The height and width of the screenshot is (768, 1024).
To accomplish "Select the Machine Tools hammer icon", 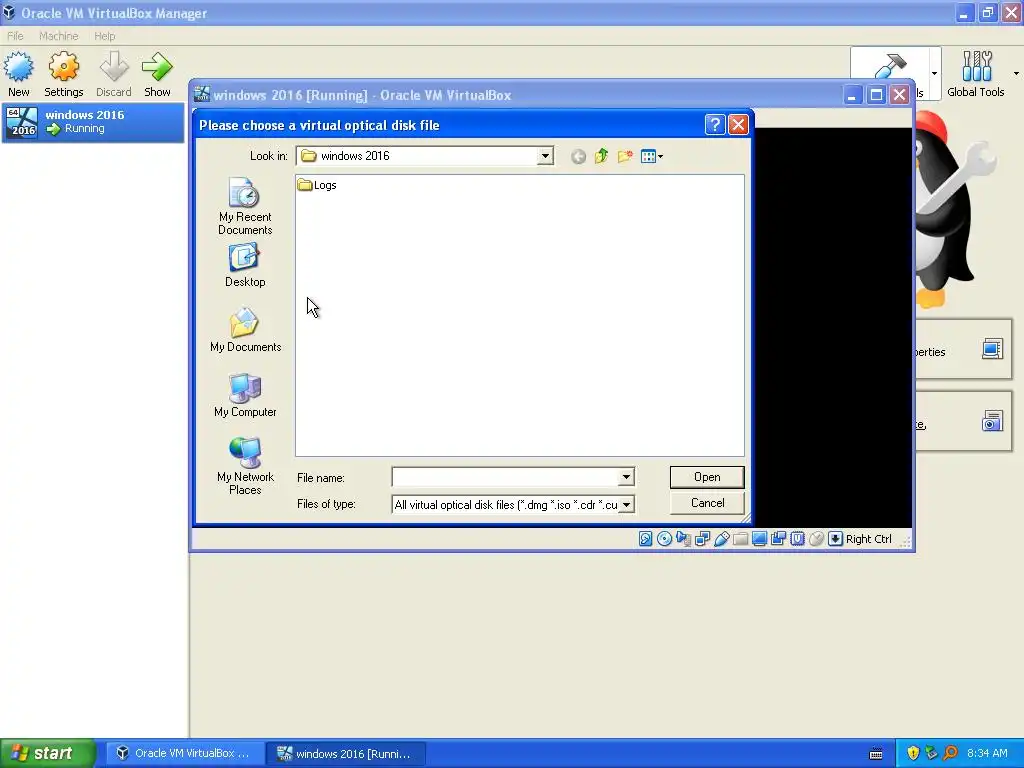I will [x=890, y=65].
